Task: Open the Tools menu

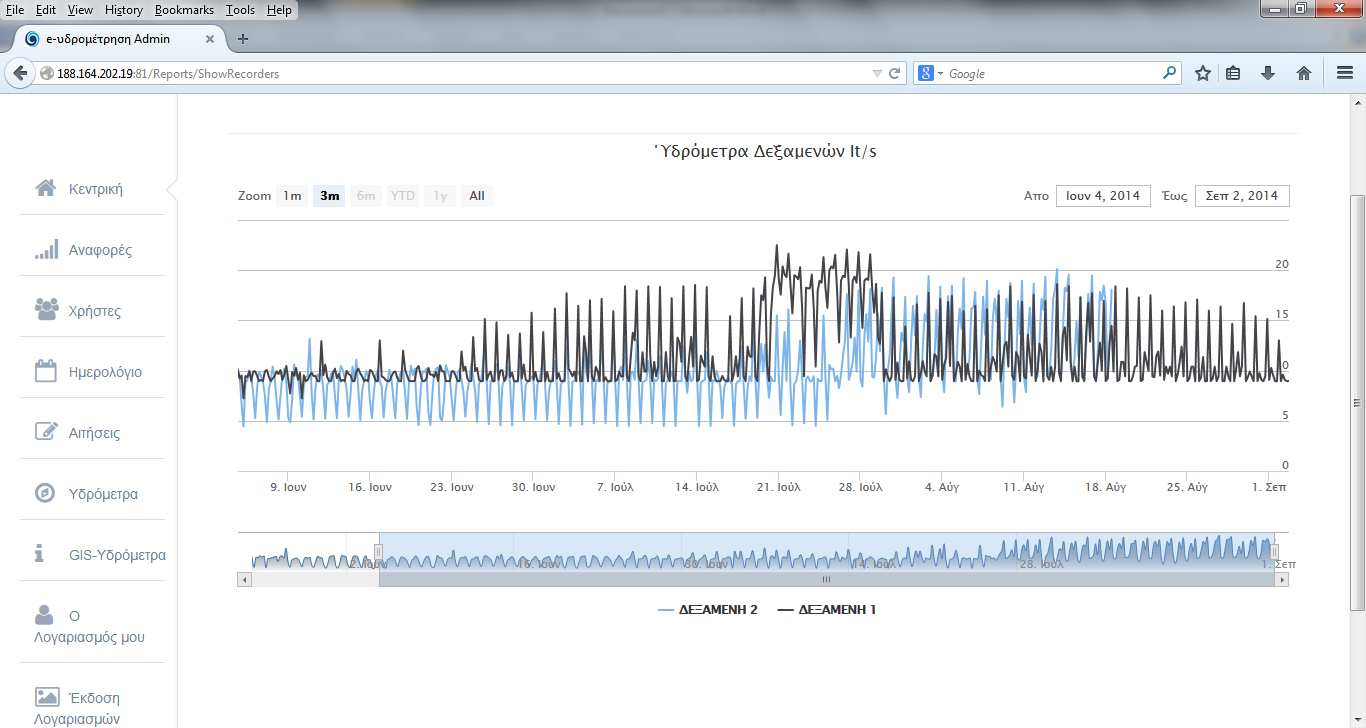Action: click(x=240, y=10)
